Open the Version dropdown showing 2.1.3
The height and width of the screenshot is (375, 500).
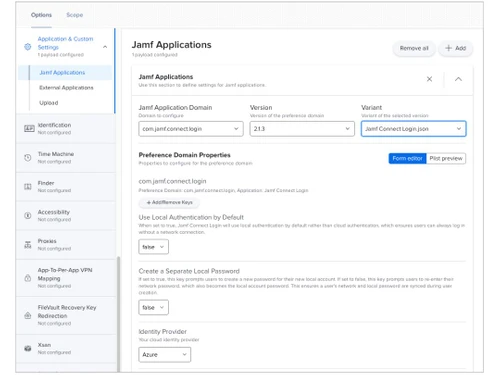point(302,129)
